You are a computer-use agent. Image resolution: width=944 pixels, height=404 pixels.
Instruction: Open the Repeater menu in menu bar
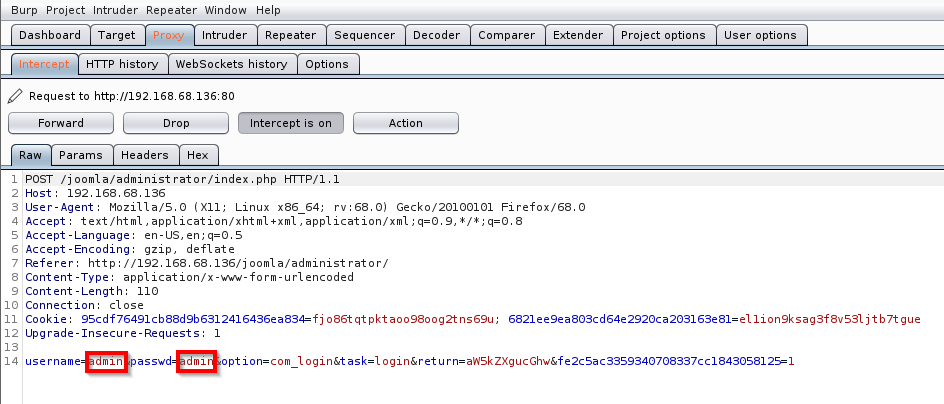click(x=172, y=10)
